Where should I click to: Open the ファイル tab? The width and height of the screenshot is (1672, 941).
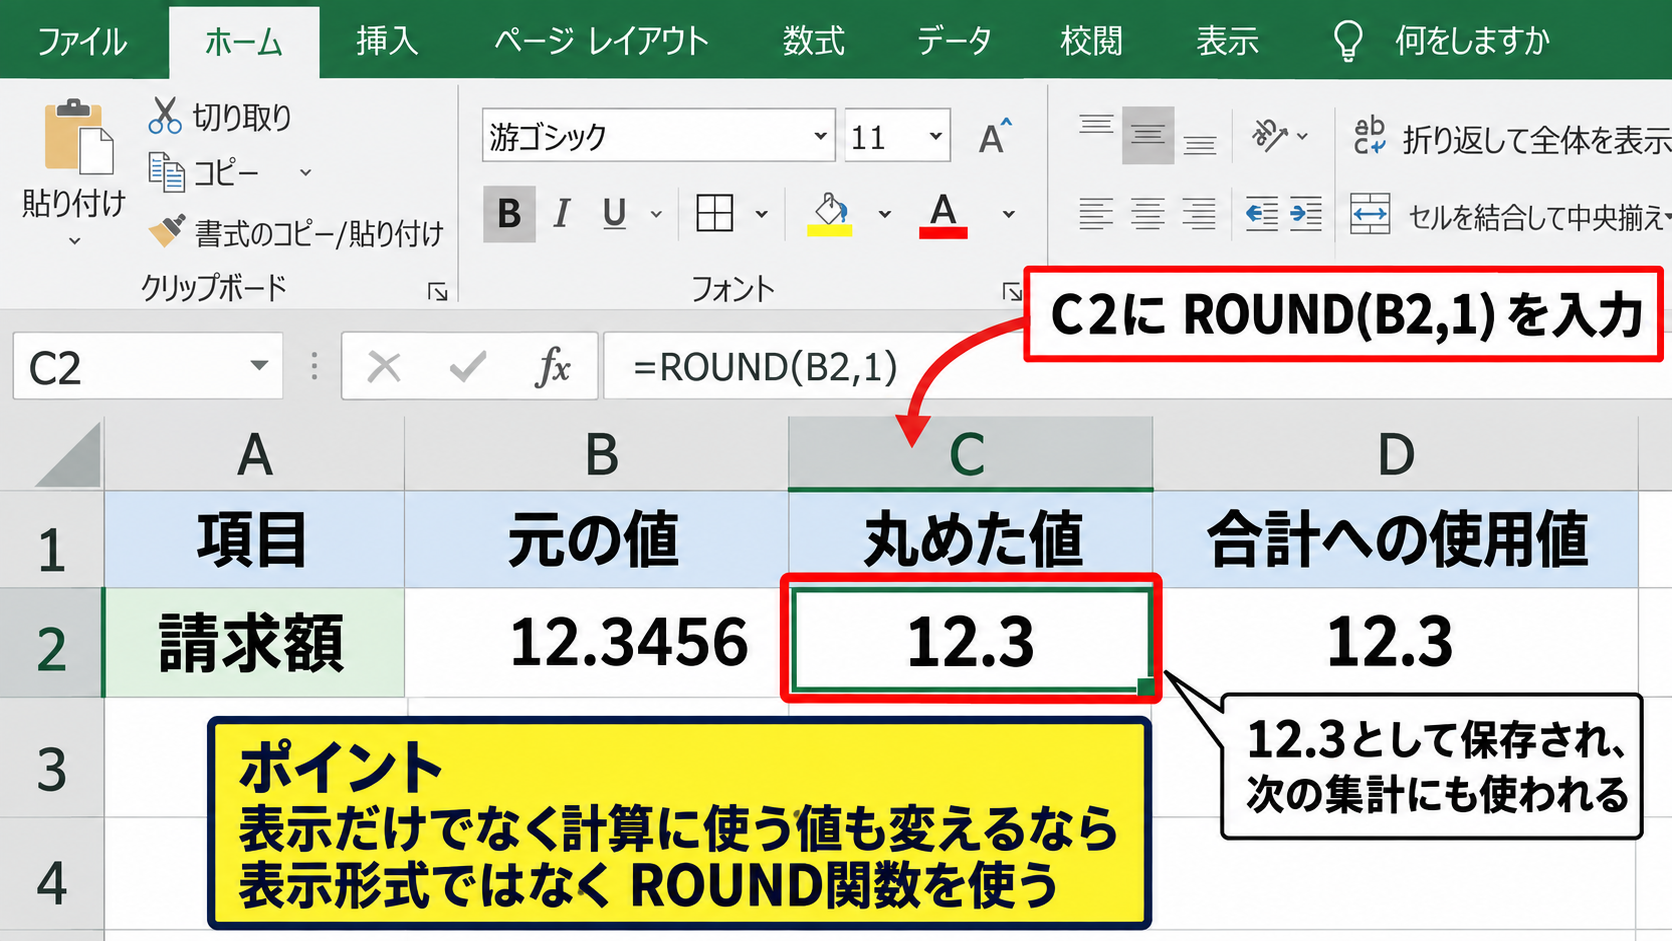[82, 41]
